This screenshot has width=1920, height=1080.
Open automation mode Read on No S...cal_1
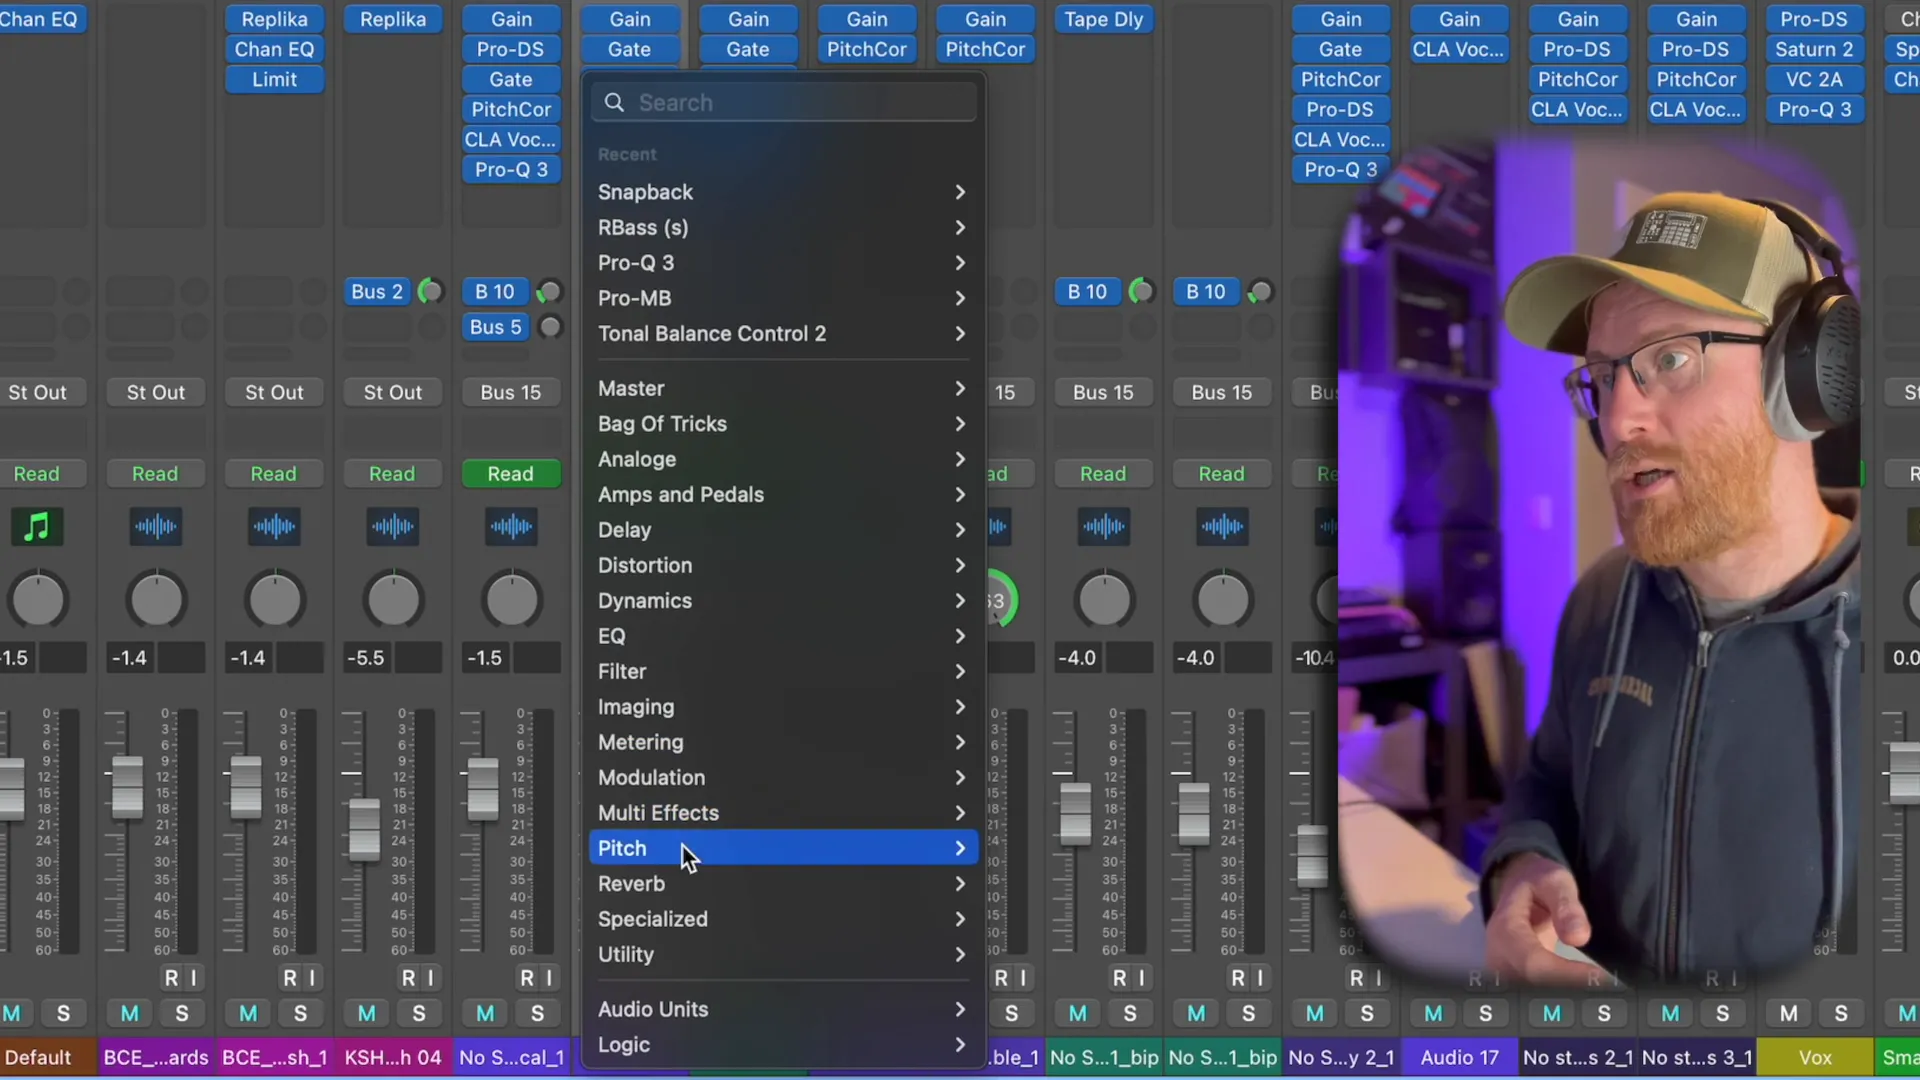(x=511, y=474)
